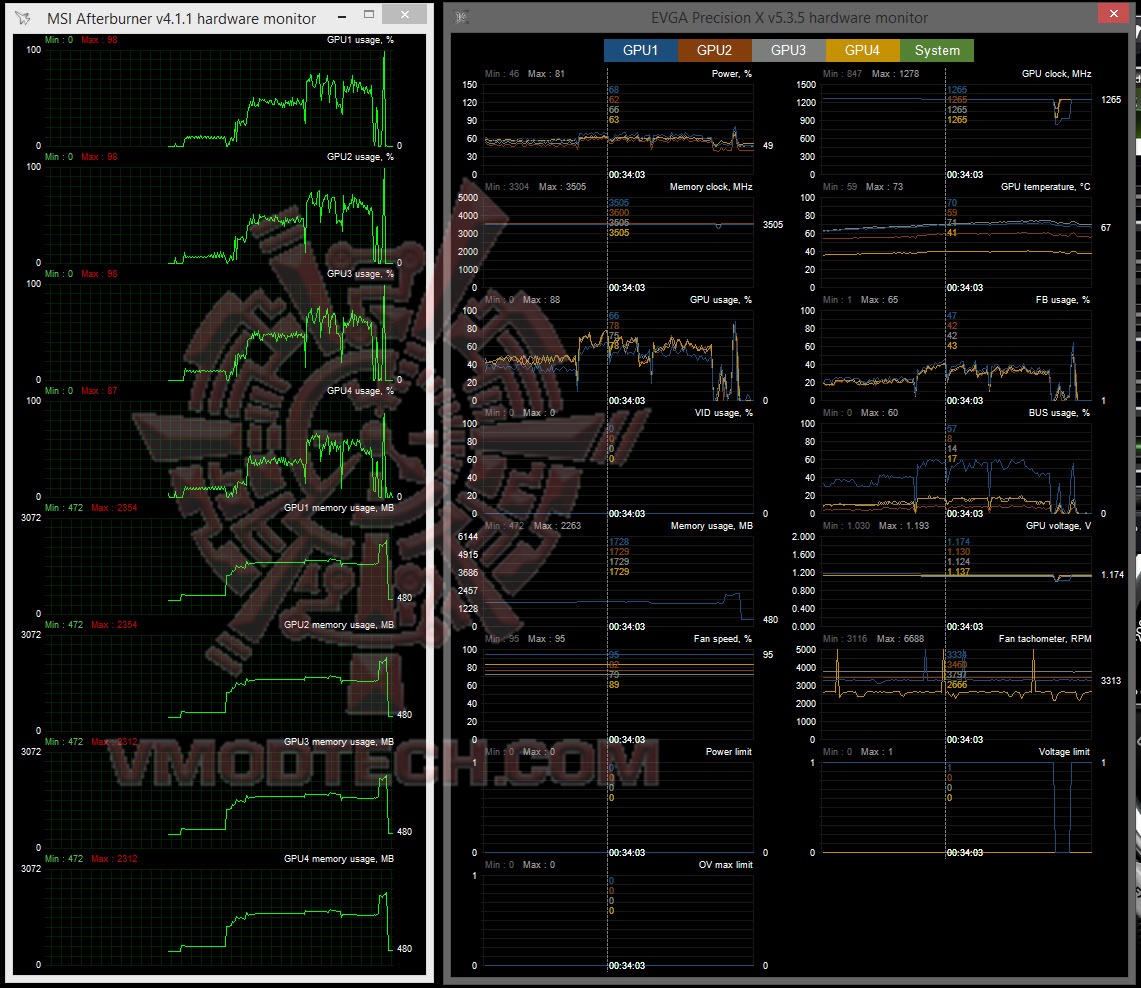Click the 'OV max limit' graph title

click(x=725, y=865)
